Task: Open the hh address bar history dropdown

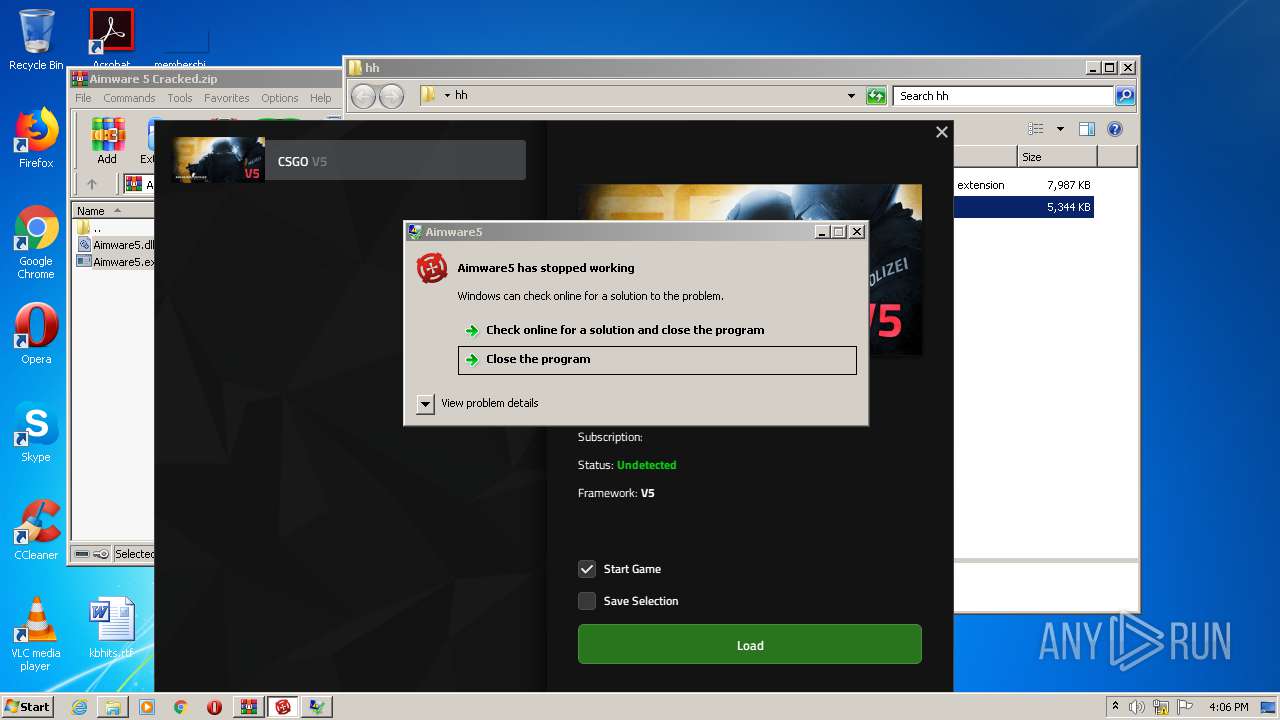Action: click(851, 96)
